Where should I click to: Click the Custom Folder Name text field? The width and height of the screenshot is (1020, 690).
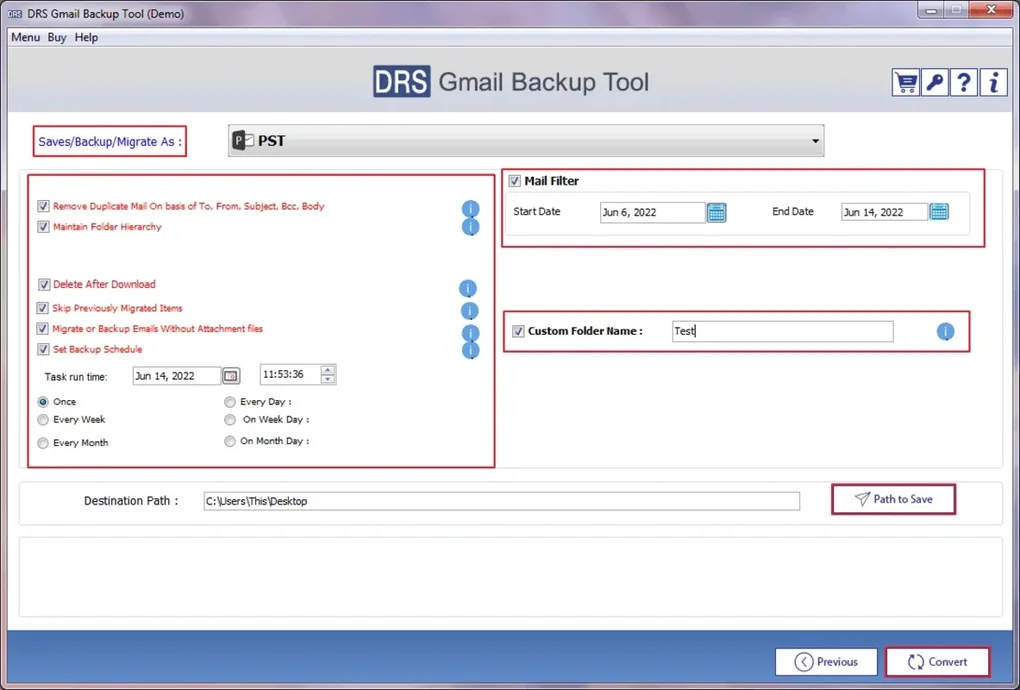[783, 331]
